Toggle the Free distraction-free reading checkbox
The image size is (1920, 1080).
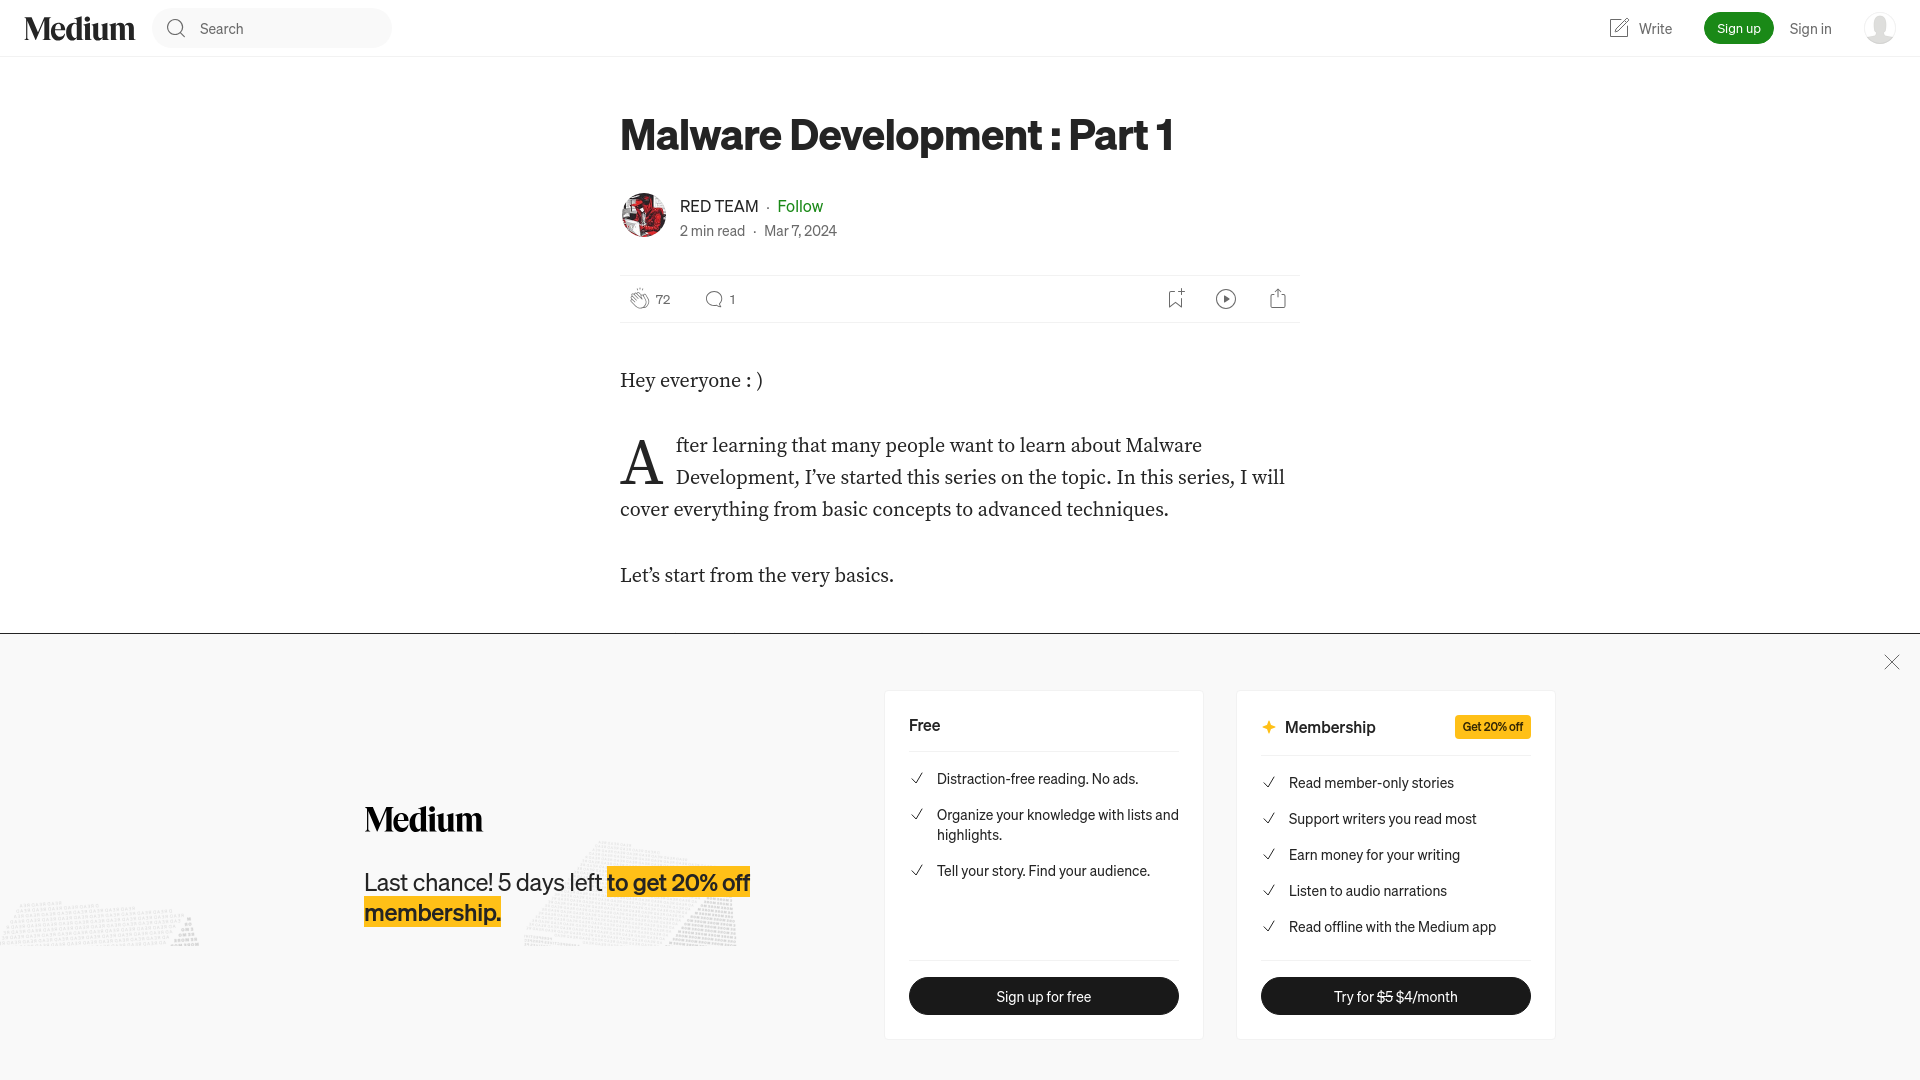click(x=915, y=777)
